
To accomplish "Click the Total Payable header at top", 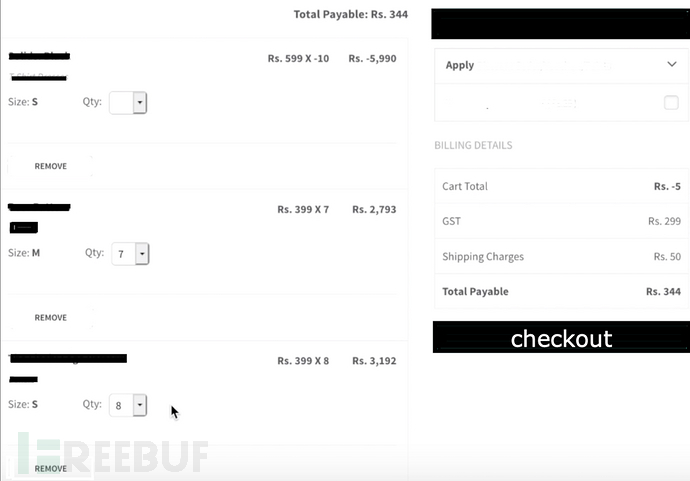I will (351, 15).
